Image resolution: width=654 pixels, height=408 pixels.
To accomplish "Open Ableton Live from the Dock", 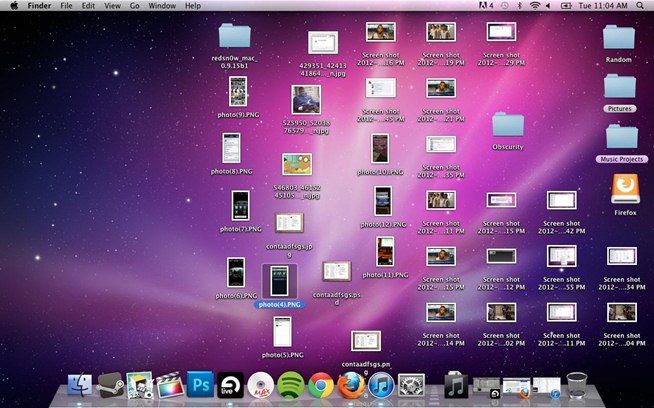I will coord(230,385).
